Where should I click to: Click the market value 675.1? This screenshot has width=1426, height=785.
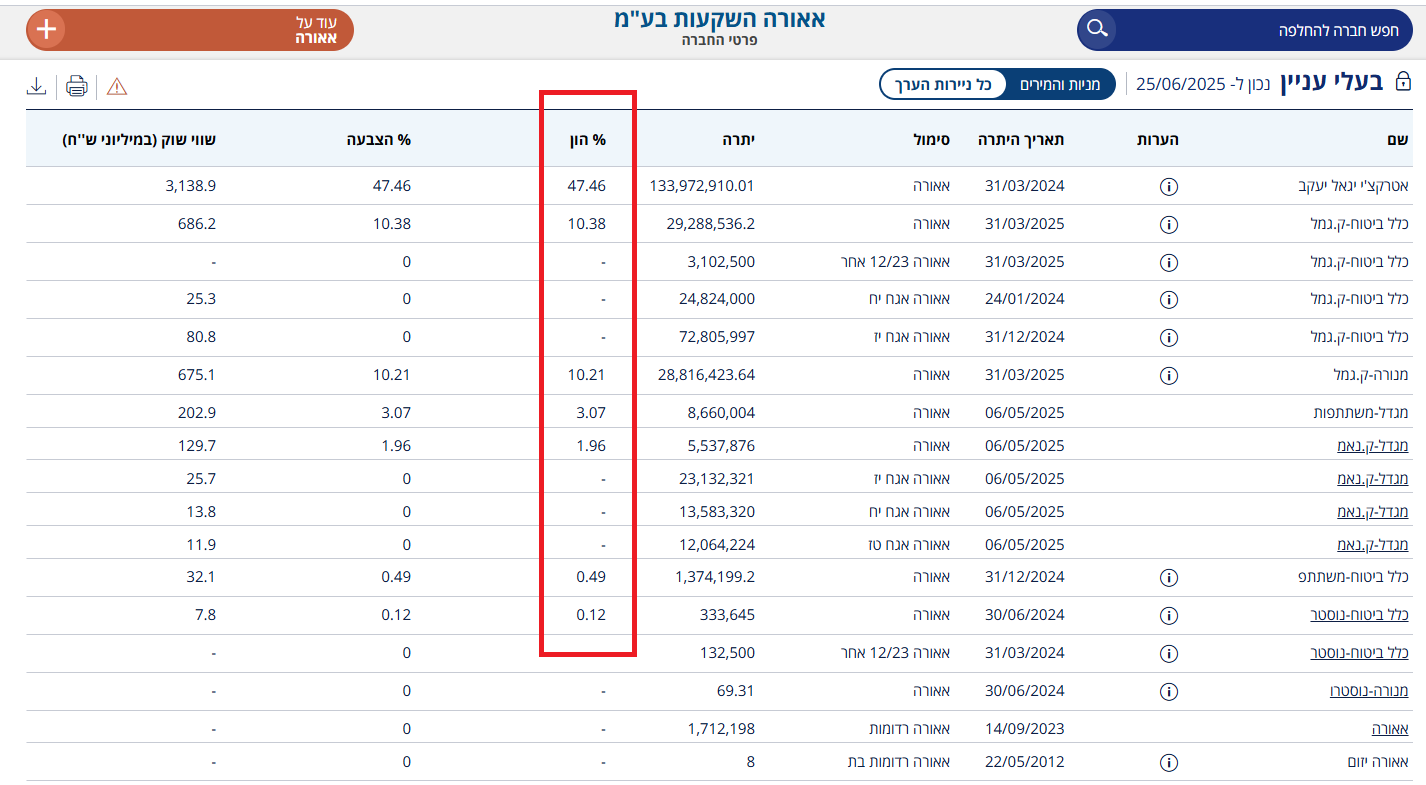[x=196, y=375]
